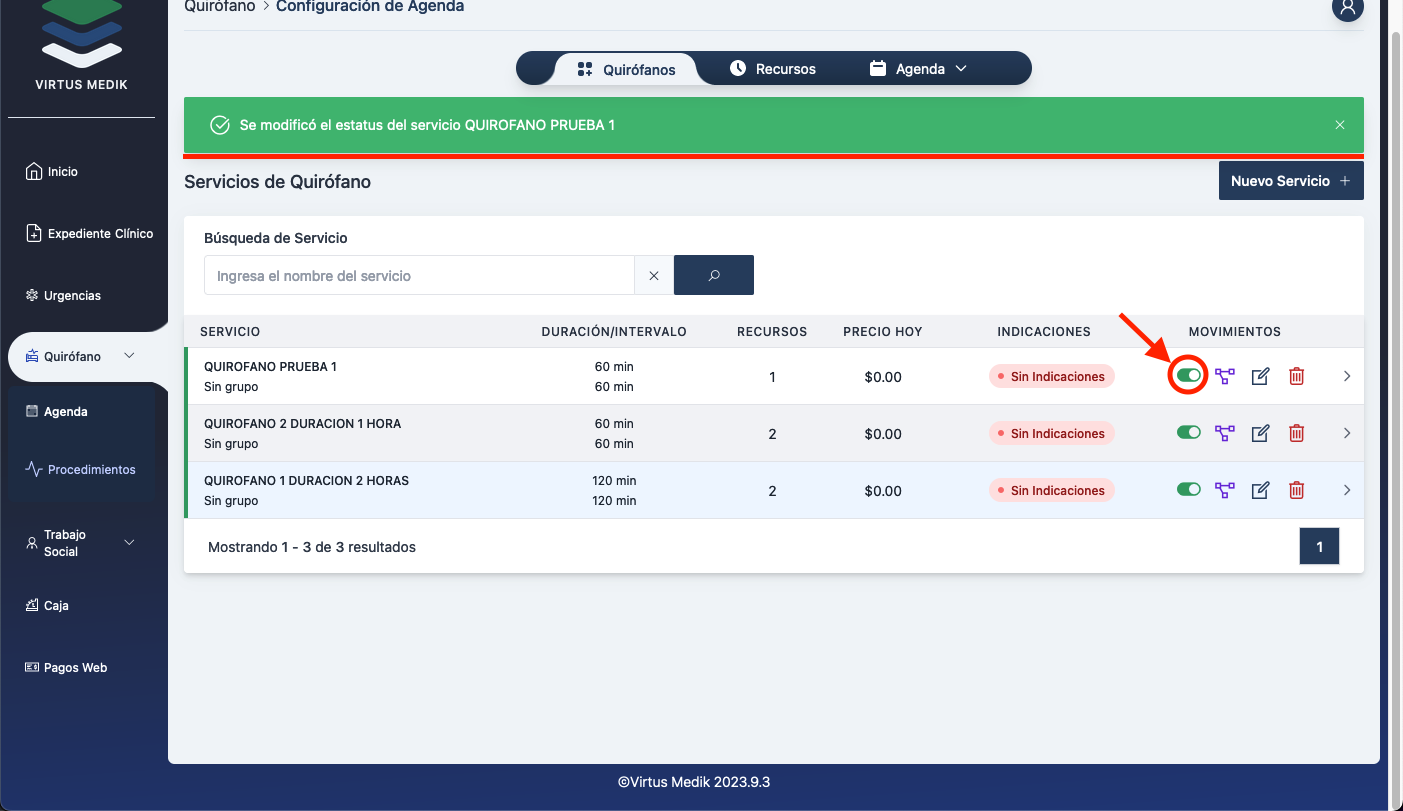Screen dimensions: 1403x811
Task: Focus the service name search field
Action: pos(419,276)
